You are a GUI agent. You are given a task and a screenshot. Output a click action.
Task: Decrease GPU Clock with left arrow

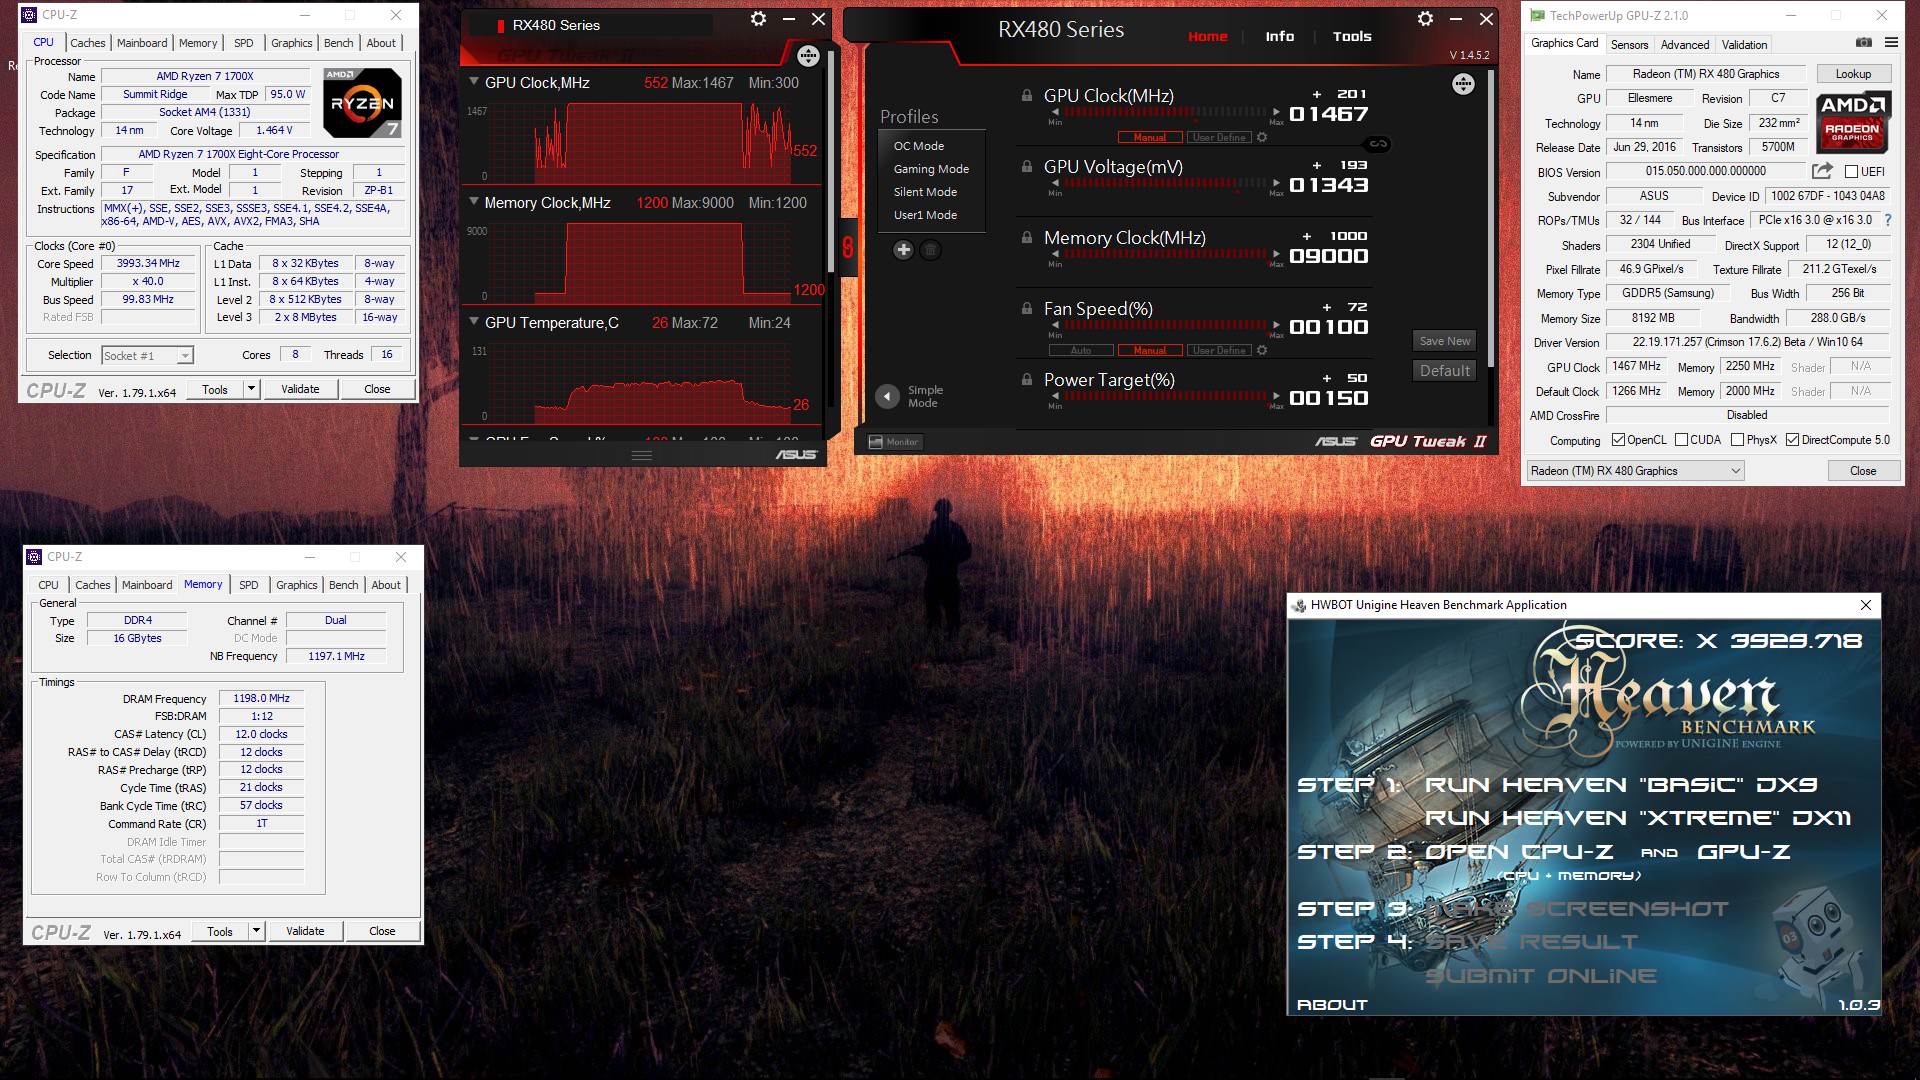[x=1055, y=112]
